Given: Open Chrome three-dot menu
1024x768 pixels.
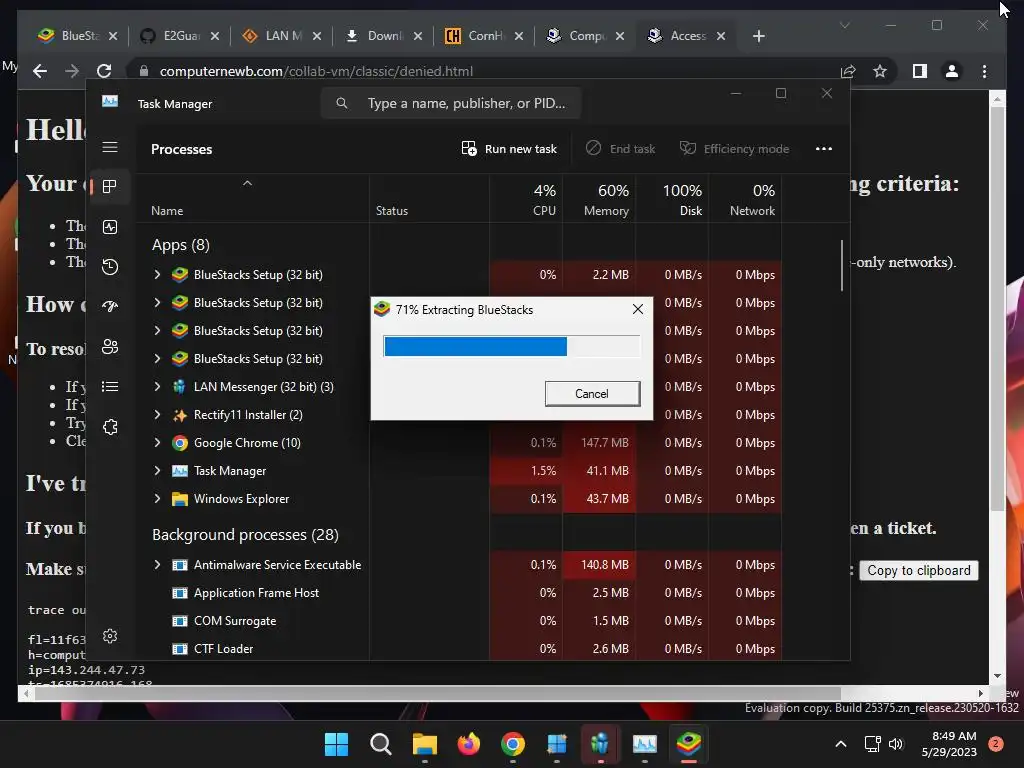Looking at the screenshot, I should tap(984, 71).
